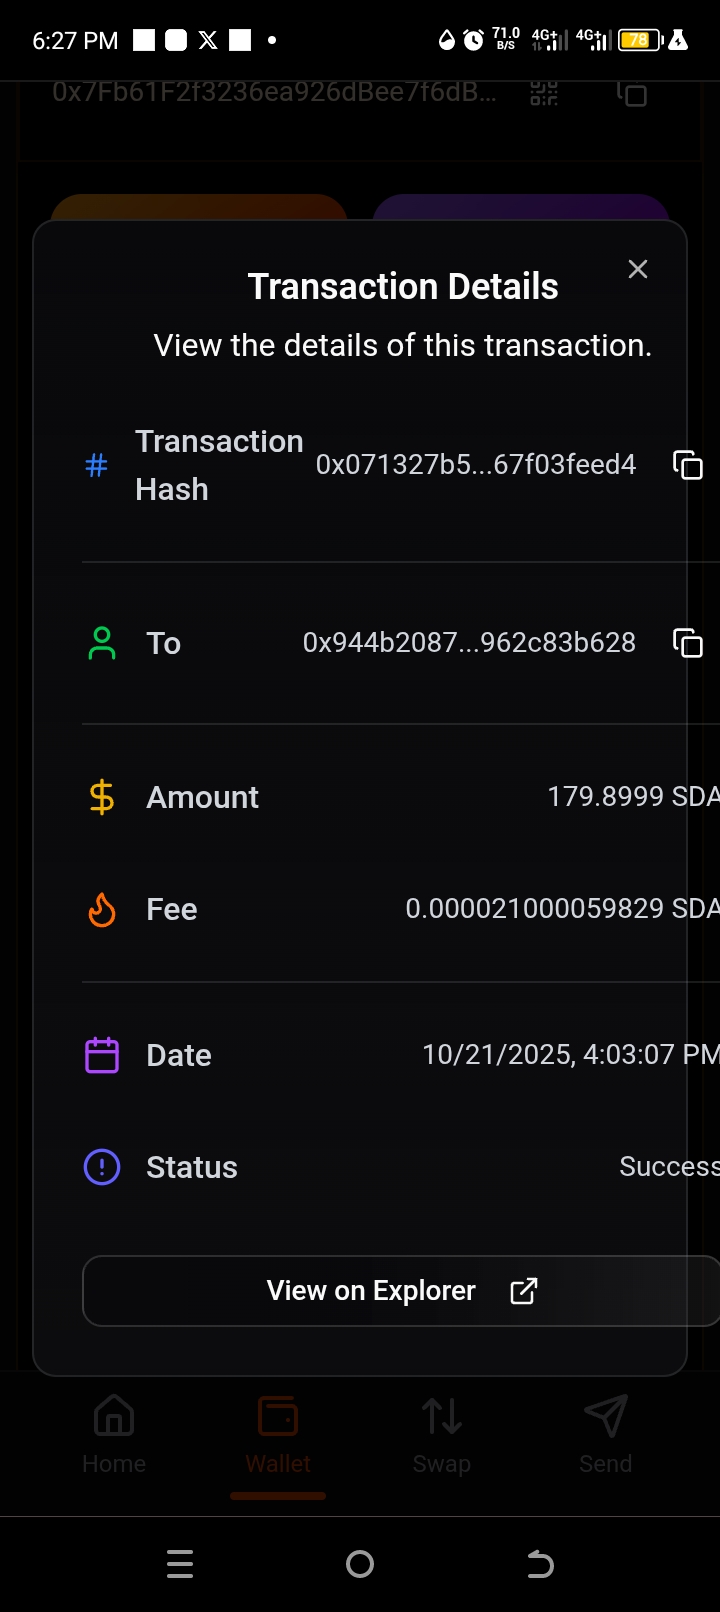Close the Transaction Details dialog
The width and height of the screenshot is (720, 1612).
[x=638, y=269]
